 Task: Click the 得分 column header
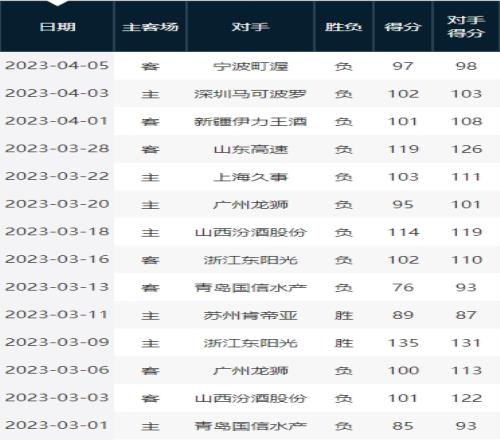(403, 27)
